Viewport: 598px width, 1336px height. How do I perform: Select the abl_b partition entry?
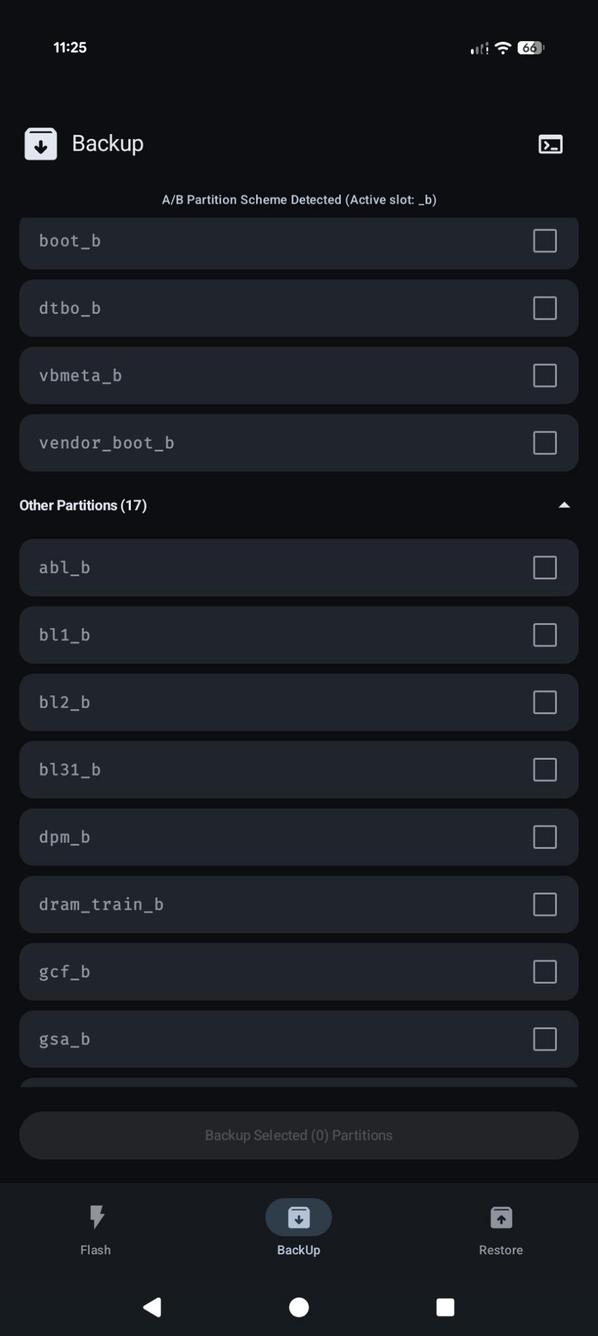click(x=298, y=567)
